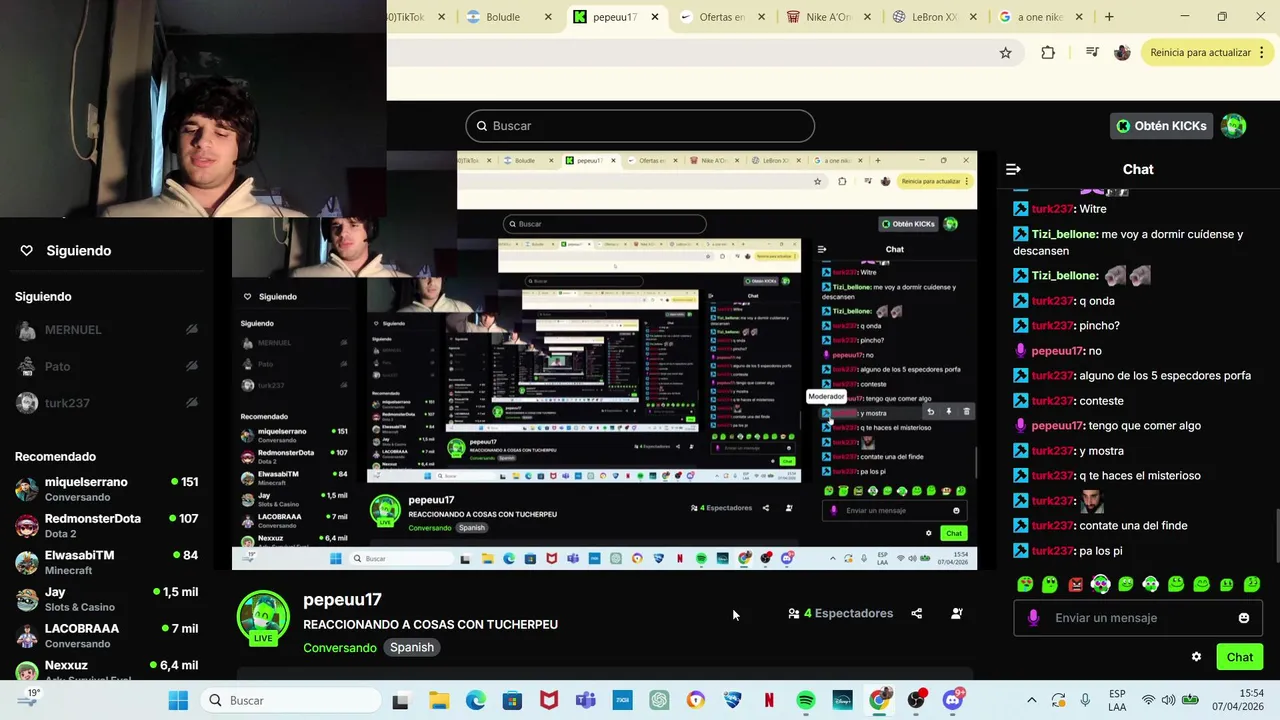Open the emoji picker in message box

1244,618
